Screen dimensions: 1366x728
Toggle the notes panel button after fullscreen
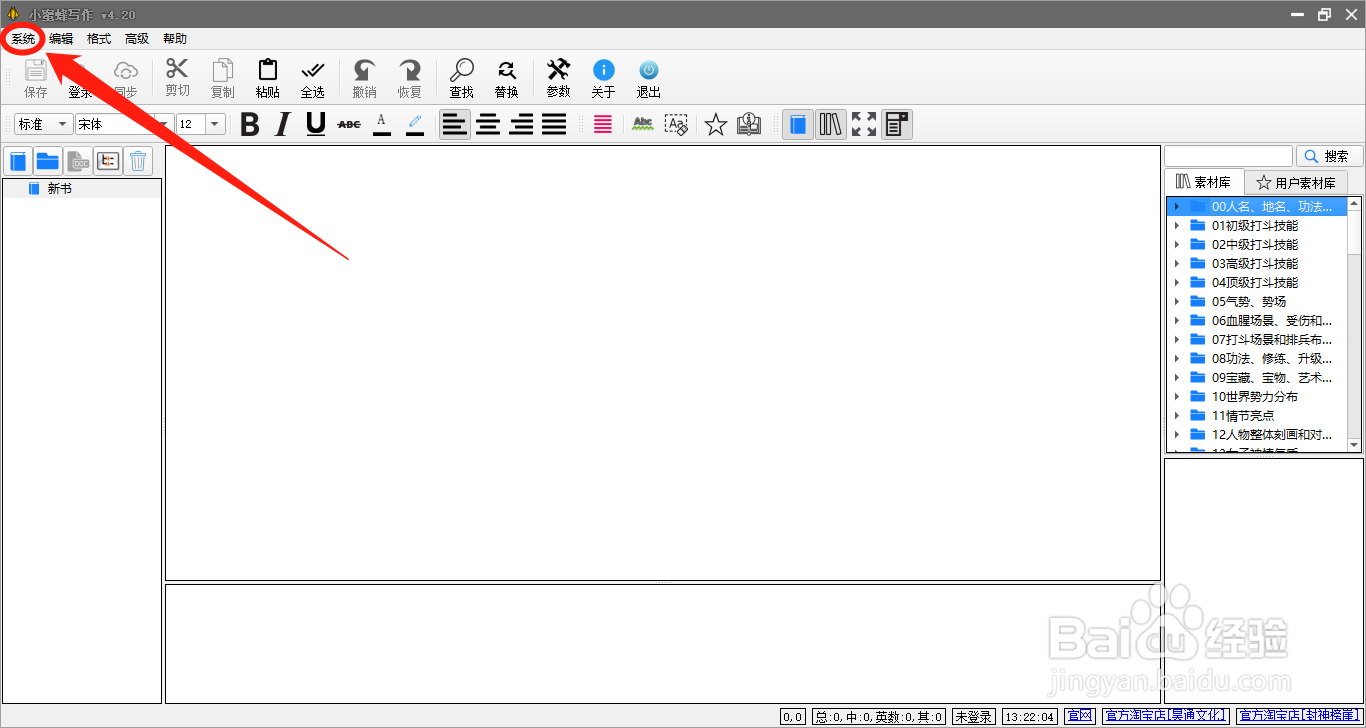pyautogui.click(x=897, y=124)
